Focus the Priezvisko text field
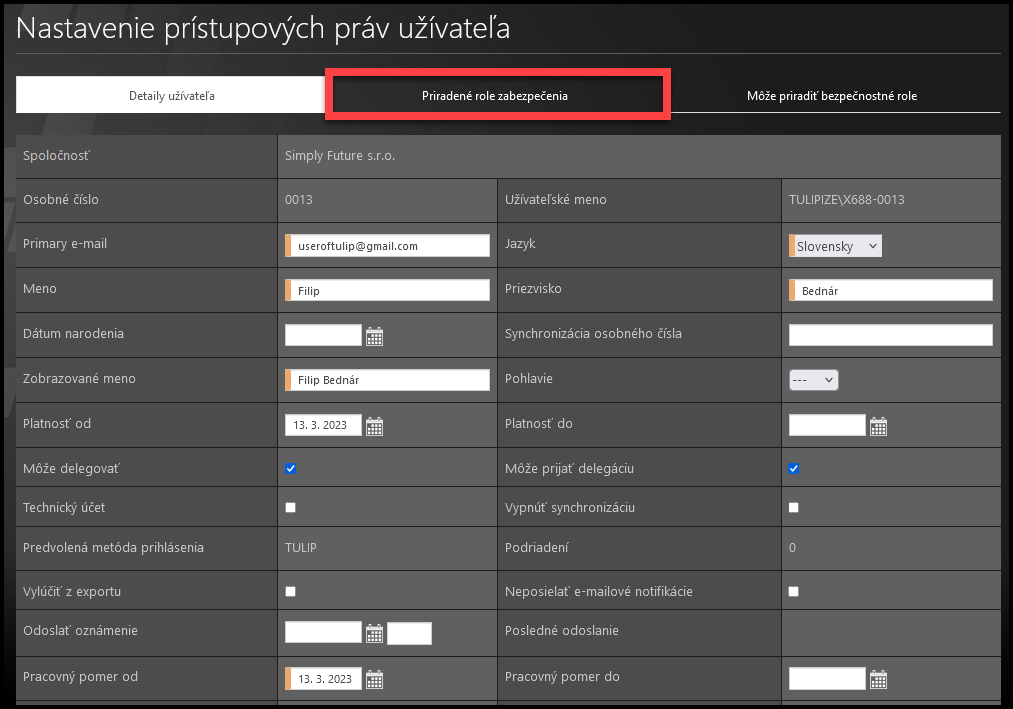This screenshot has width=1013, height=709. coord(893,290)
